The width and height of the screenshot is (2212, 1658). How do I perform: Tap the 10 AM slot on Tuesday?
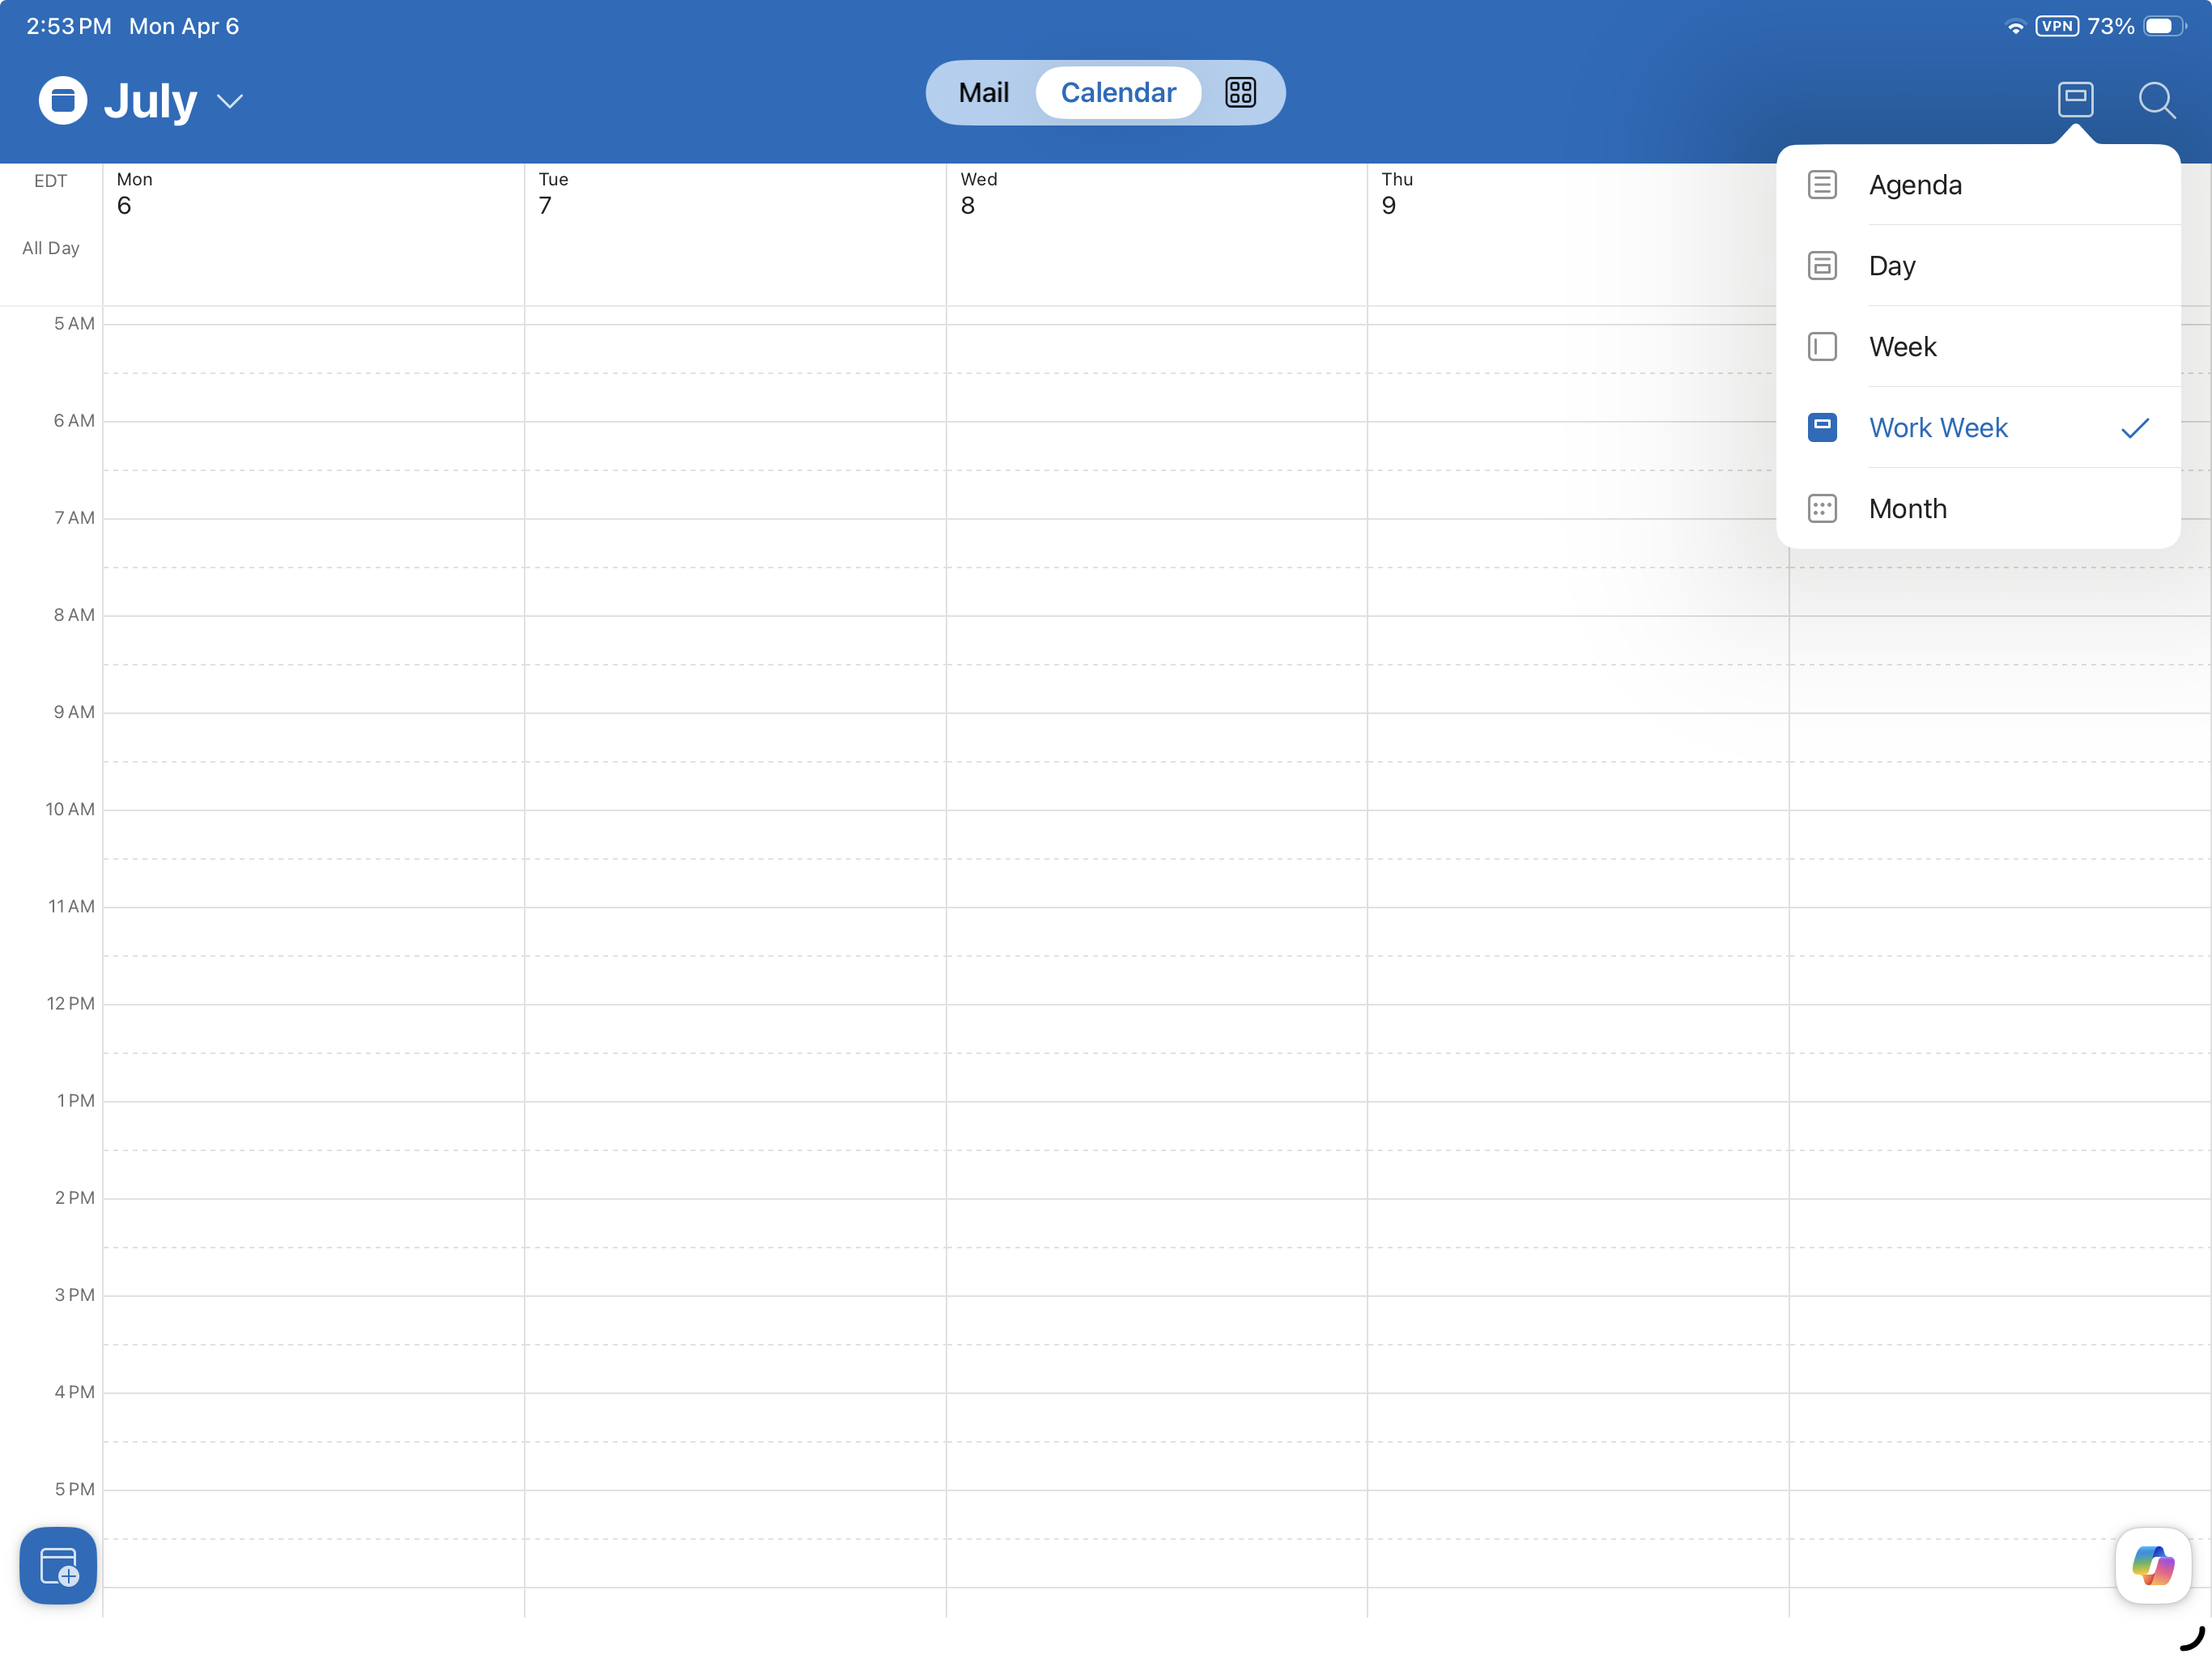click(735, 834)
